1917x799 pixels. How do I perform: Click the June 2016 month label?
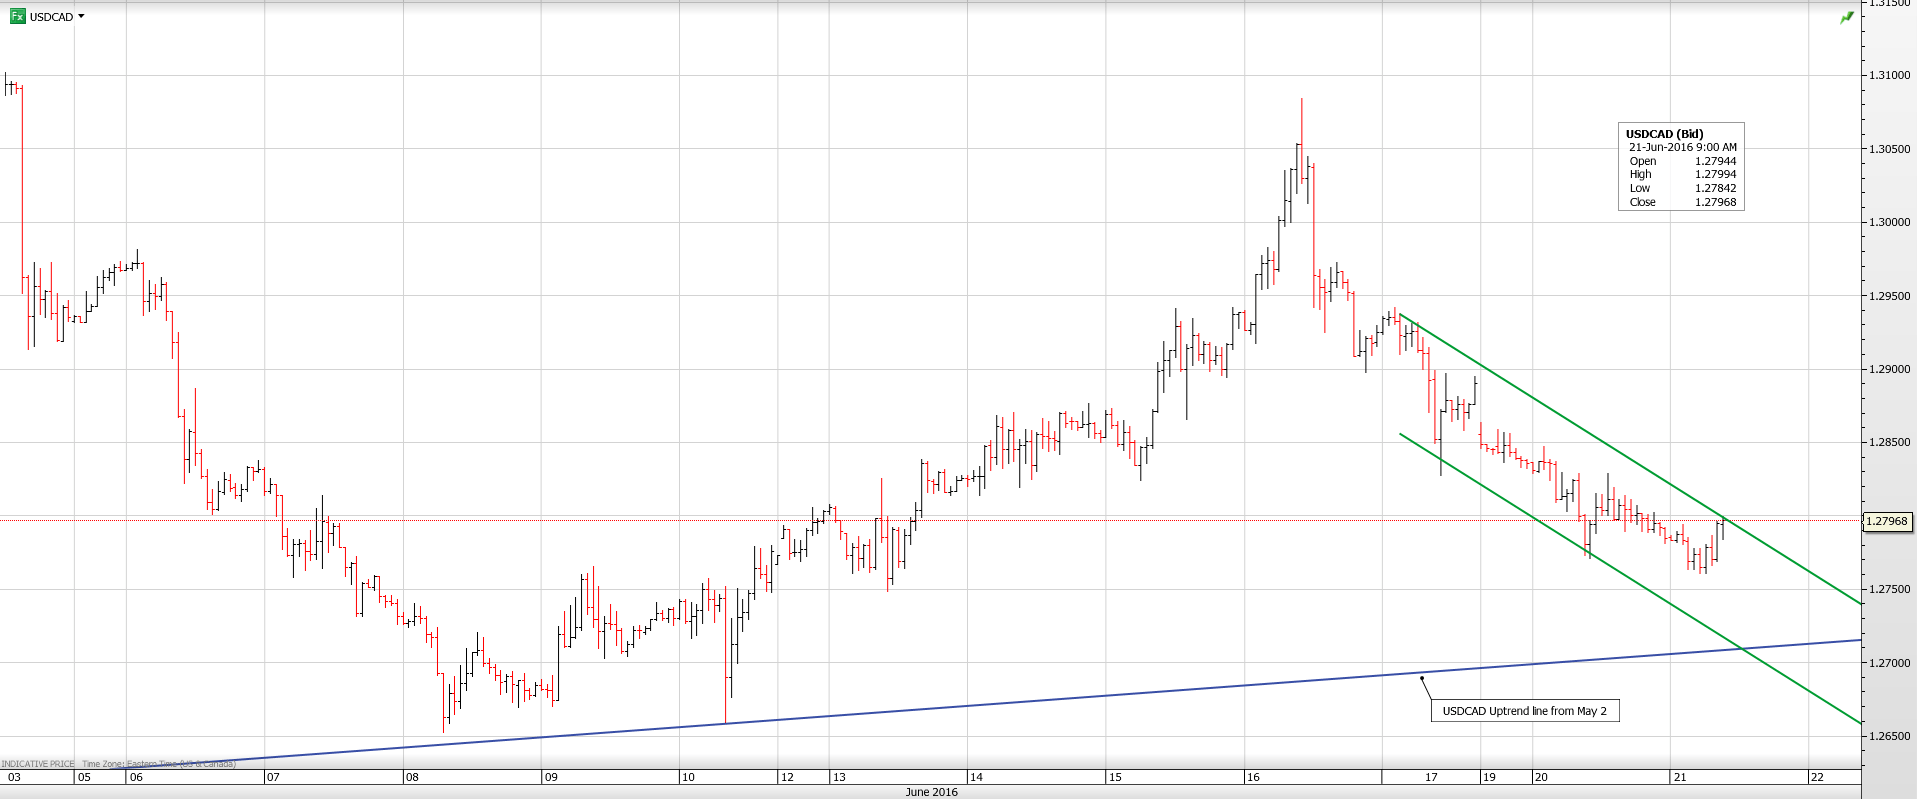click(931, 792)
